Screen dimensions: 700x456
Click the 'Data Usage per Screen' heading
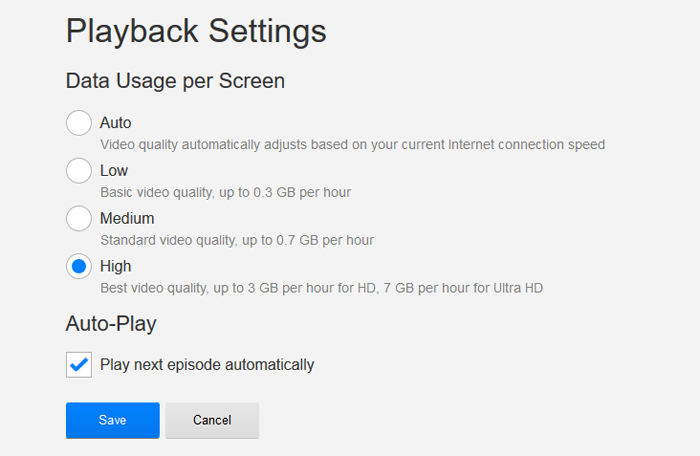(175, 81)
